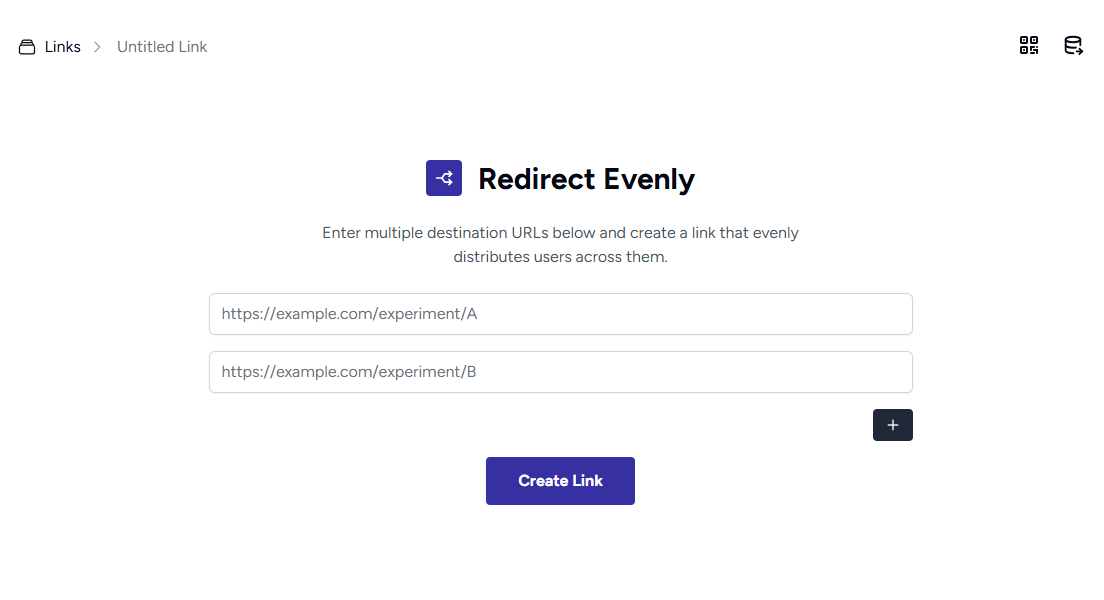Rename the link via Untitled Link text
The width and height of the screenshot is (1104, 600).
162,47
